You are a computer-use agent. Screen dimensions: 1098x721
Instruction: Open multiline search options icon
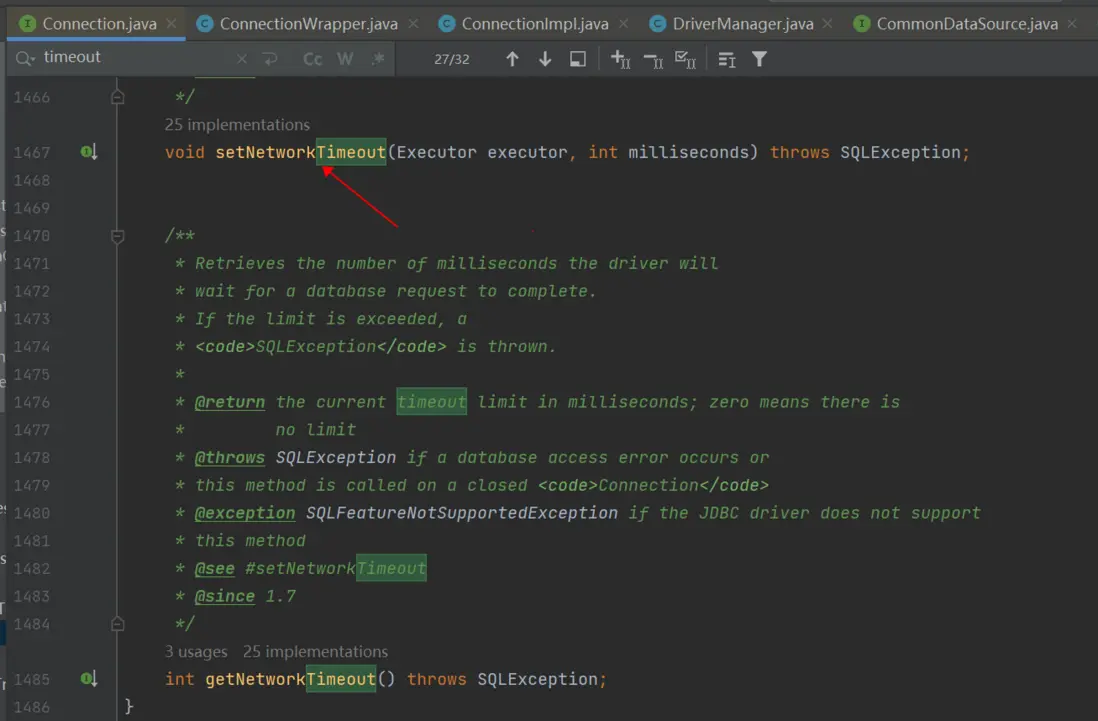[727, 60]
